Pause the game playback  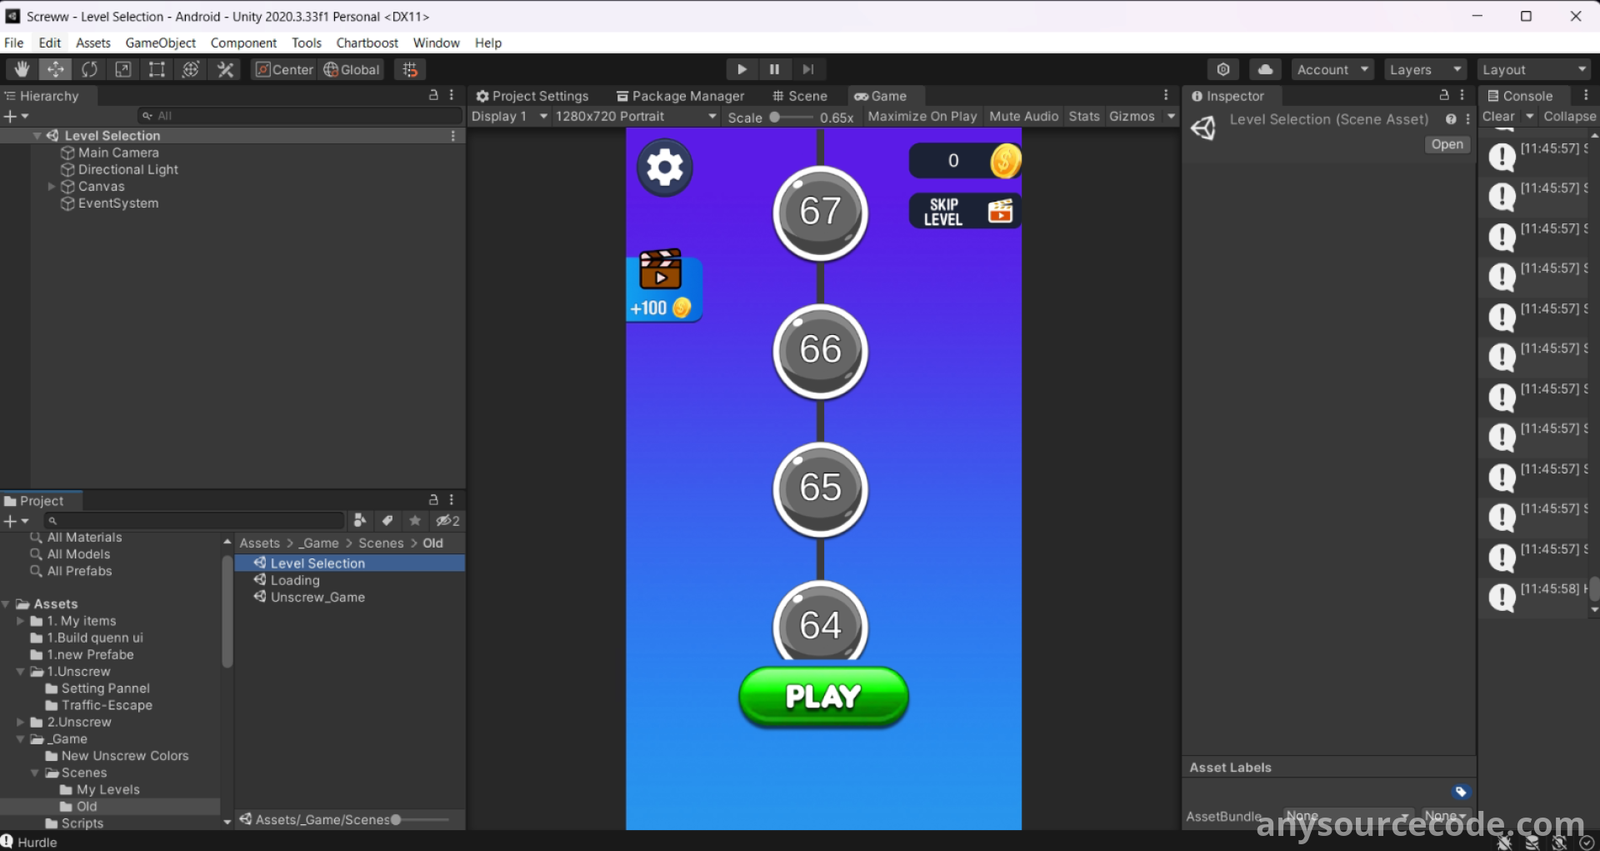(x=774, y=69)
